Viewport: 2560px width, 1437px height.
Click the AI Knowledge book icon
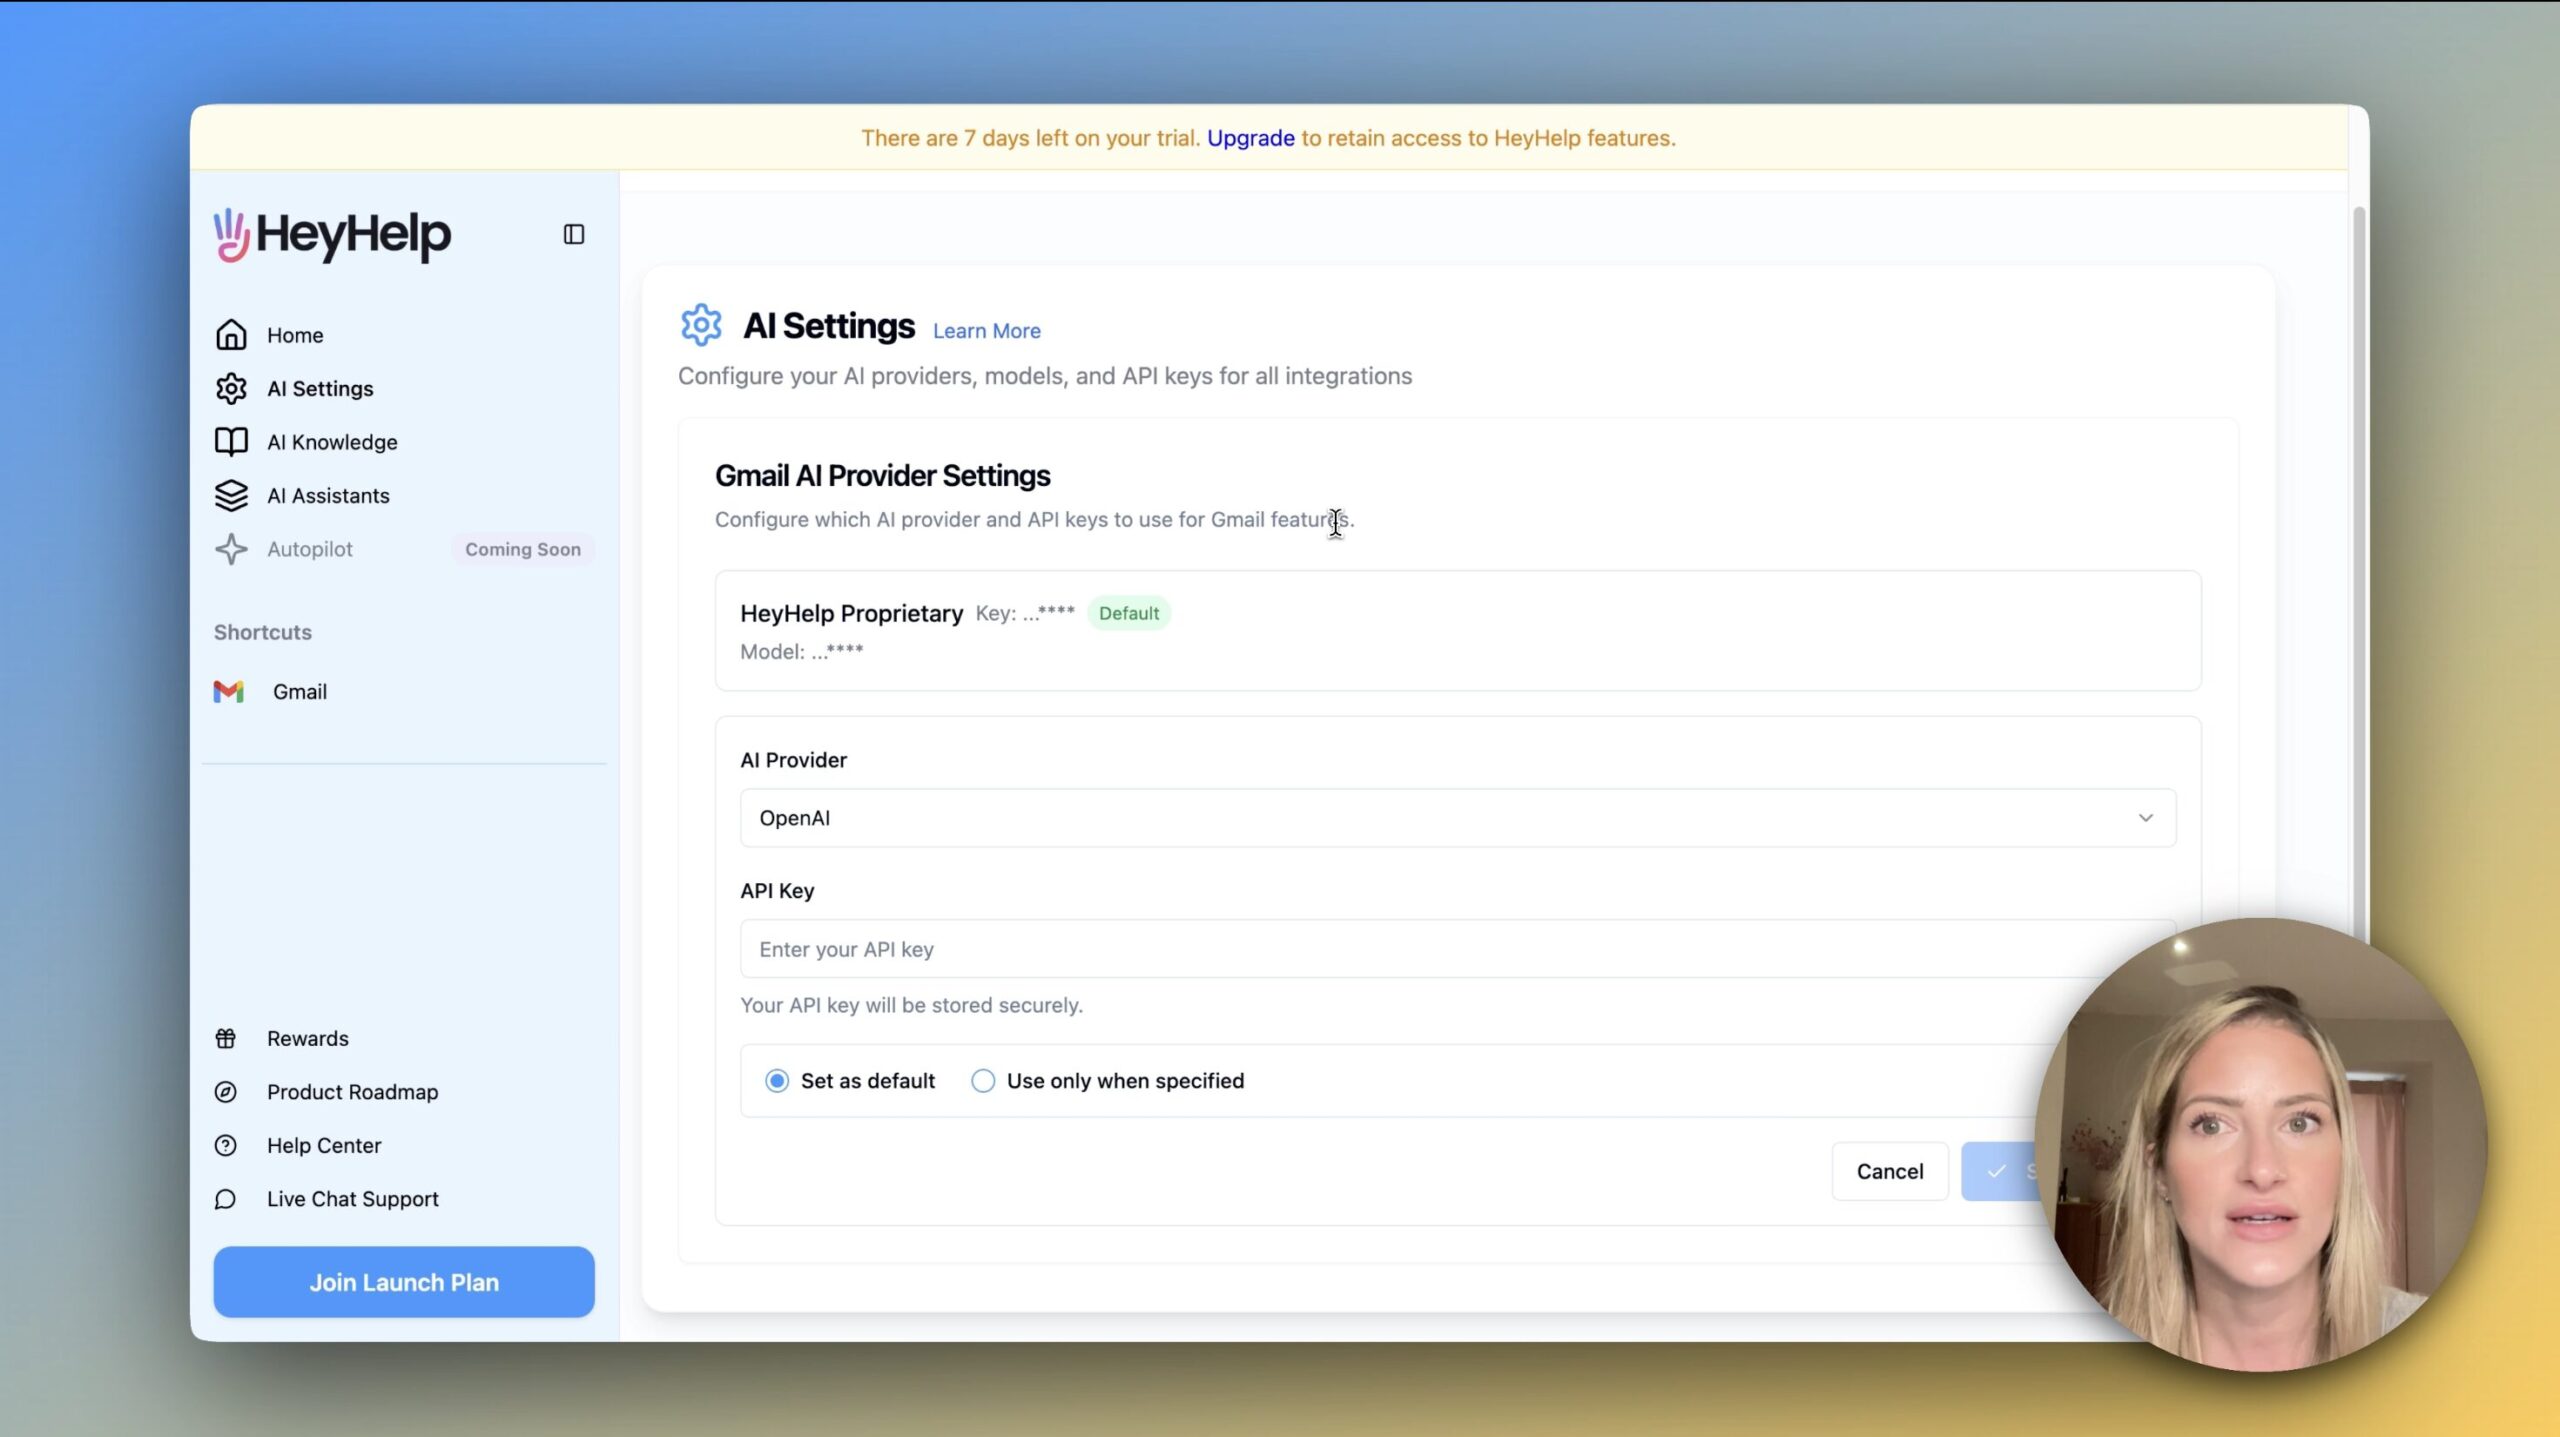231,442
